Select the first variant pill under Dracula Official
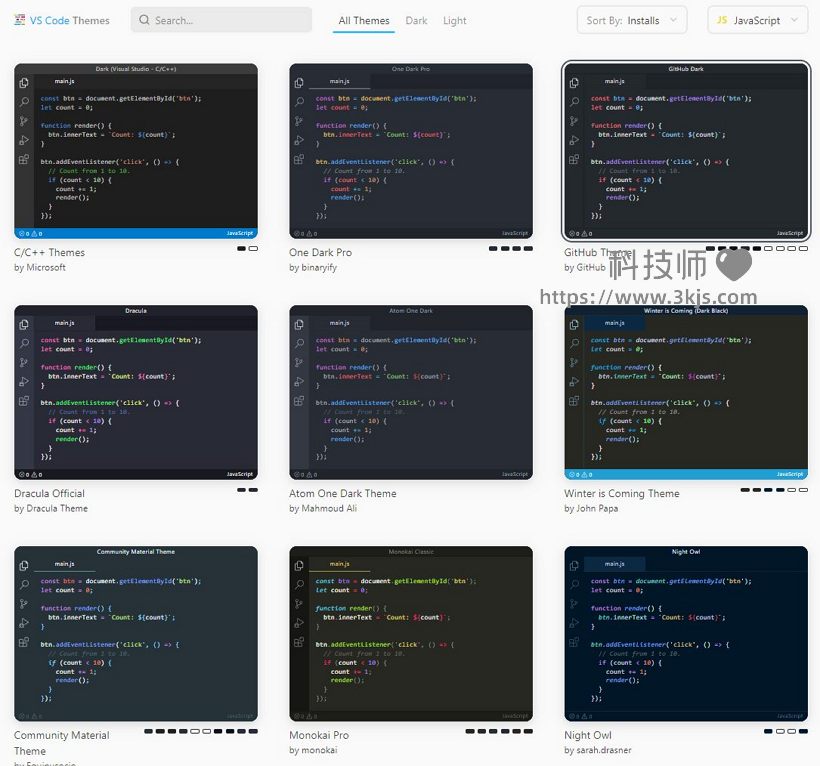Viewport: 820px width, 766px height. 242,490
